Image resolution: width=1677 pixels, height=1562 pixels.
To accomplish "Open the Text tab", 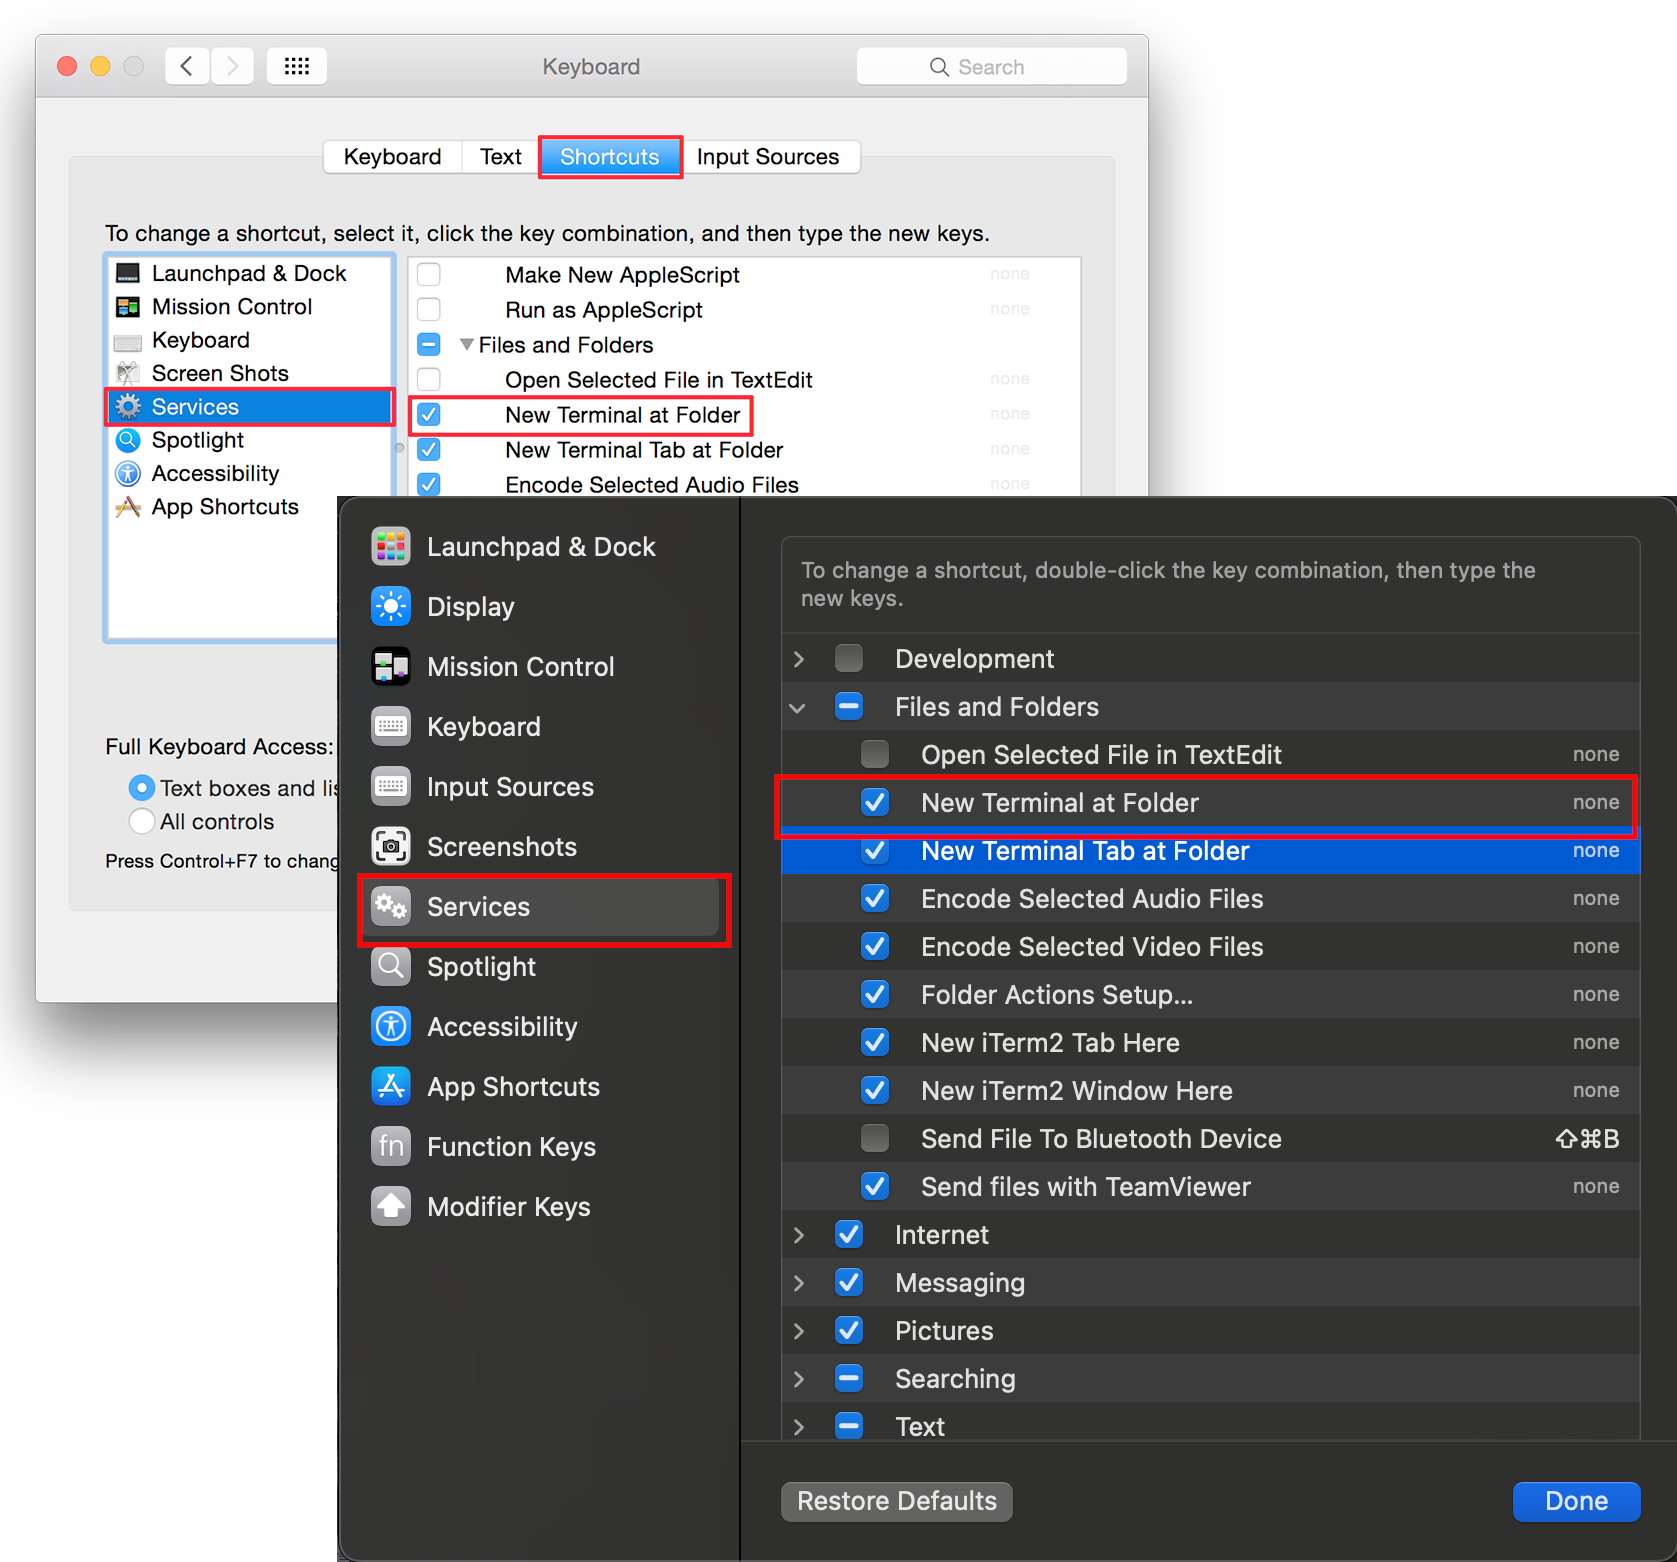I will coord(498,157).
